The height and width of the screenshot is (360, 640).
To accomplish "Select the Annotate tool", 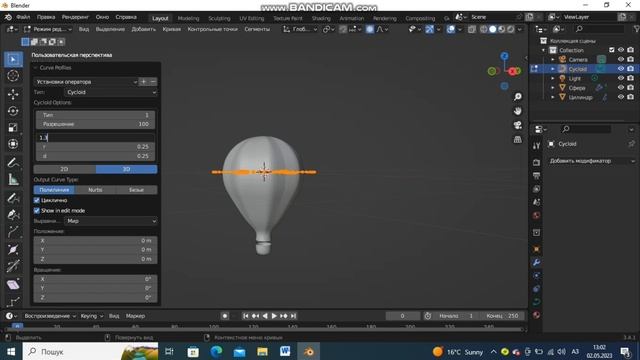I will pos(13,162).
